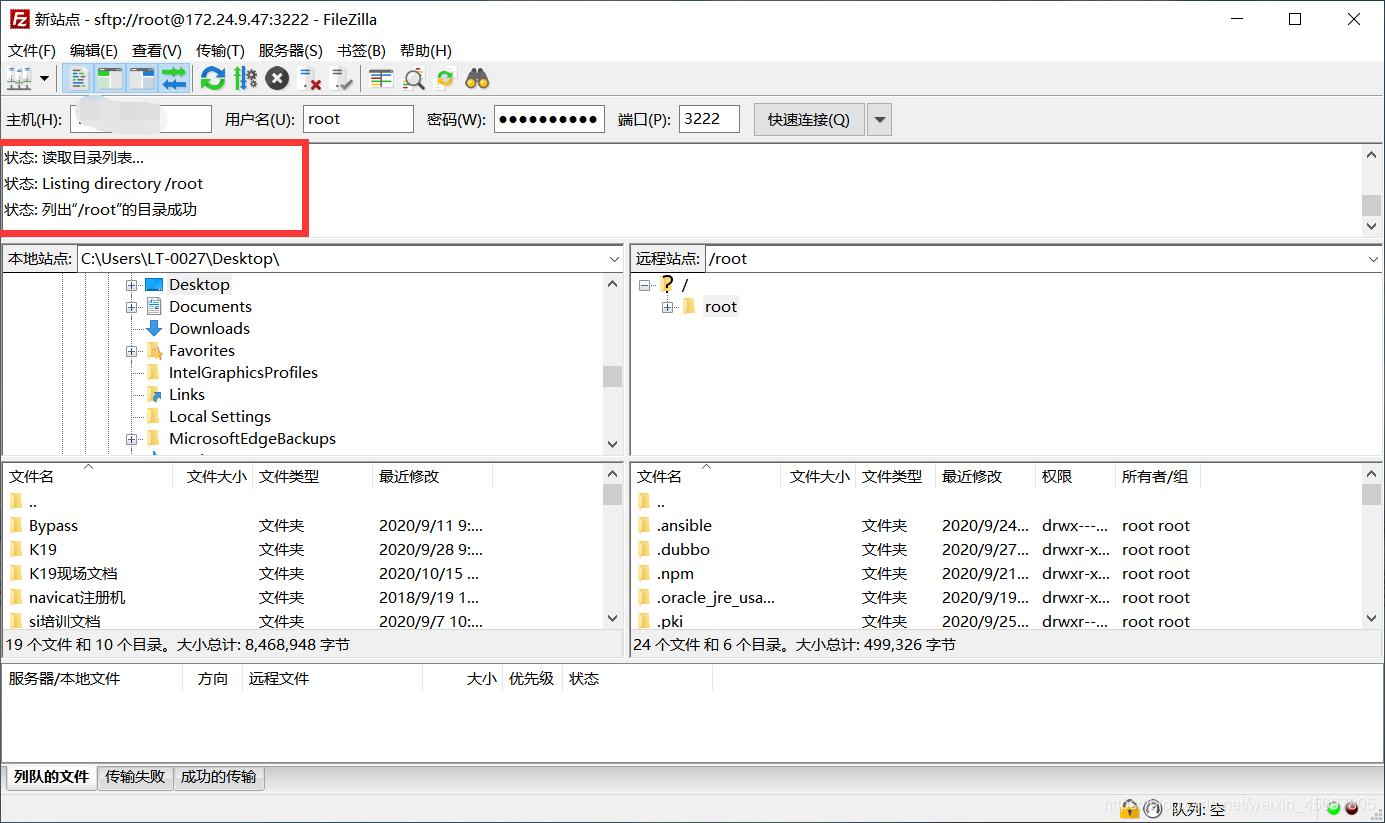Open the local site path dropdown

point(614,259)
